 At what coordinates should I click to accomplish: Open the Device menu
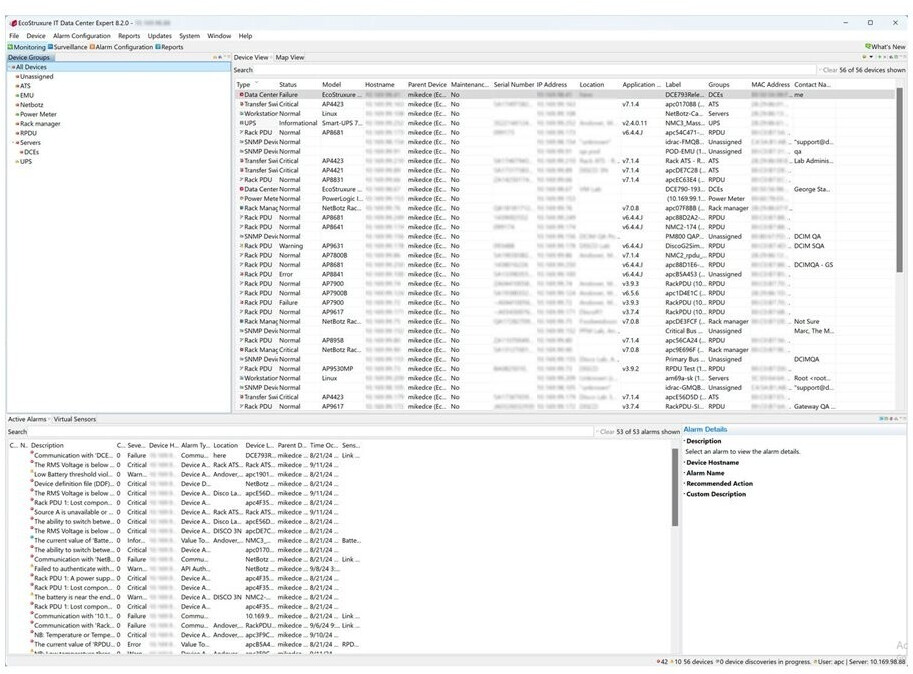coord(36,36)
